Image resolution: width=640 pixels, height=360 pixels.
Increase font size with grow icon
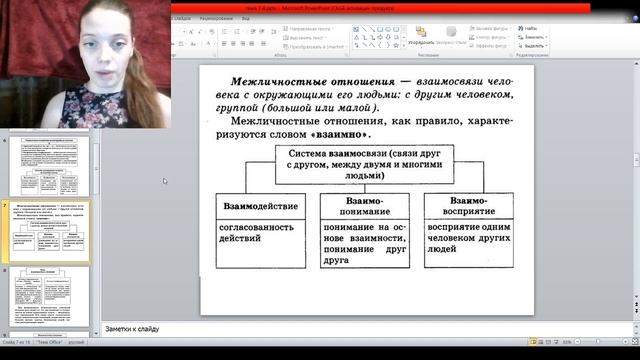[x=191, y=31]
